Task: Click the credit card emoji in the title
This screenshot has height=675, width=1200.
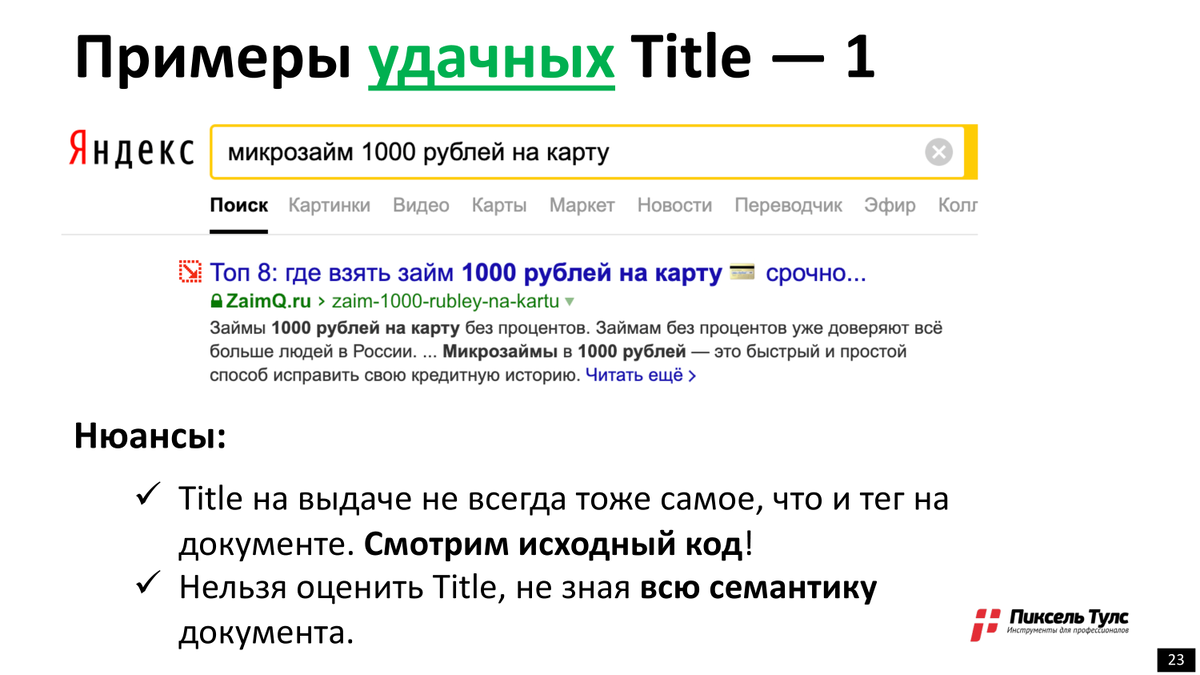Action: point(742,271)
